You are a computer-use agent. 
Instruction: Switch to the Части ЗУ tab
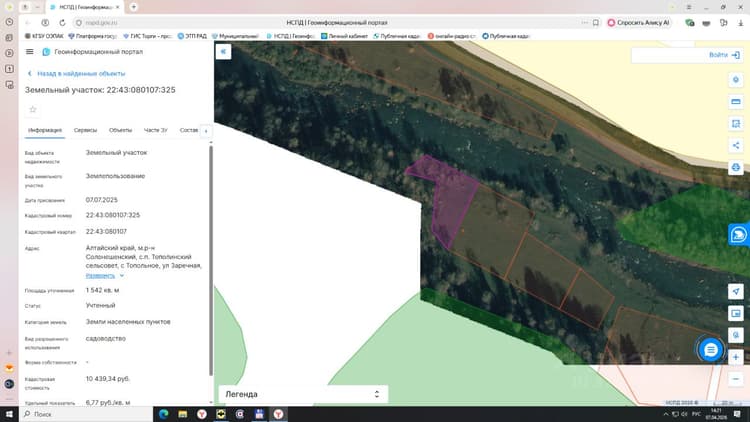point(155,130)
